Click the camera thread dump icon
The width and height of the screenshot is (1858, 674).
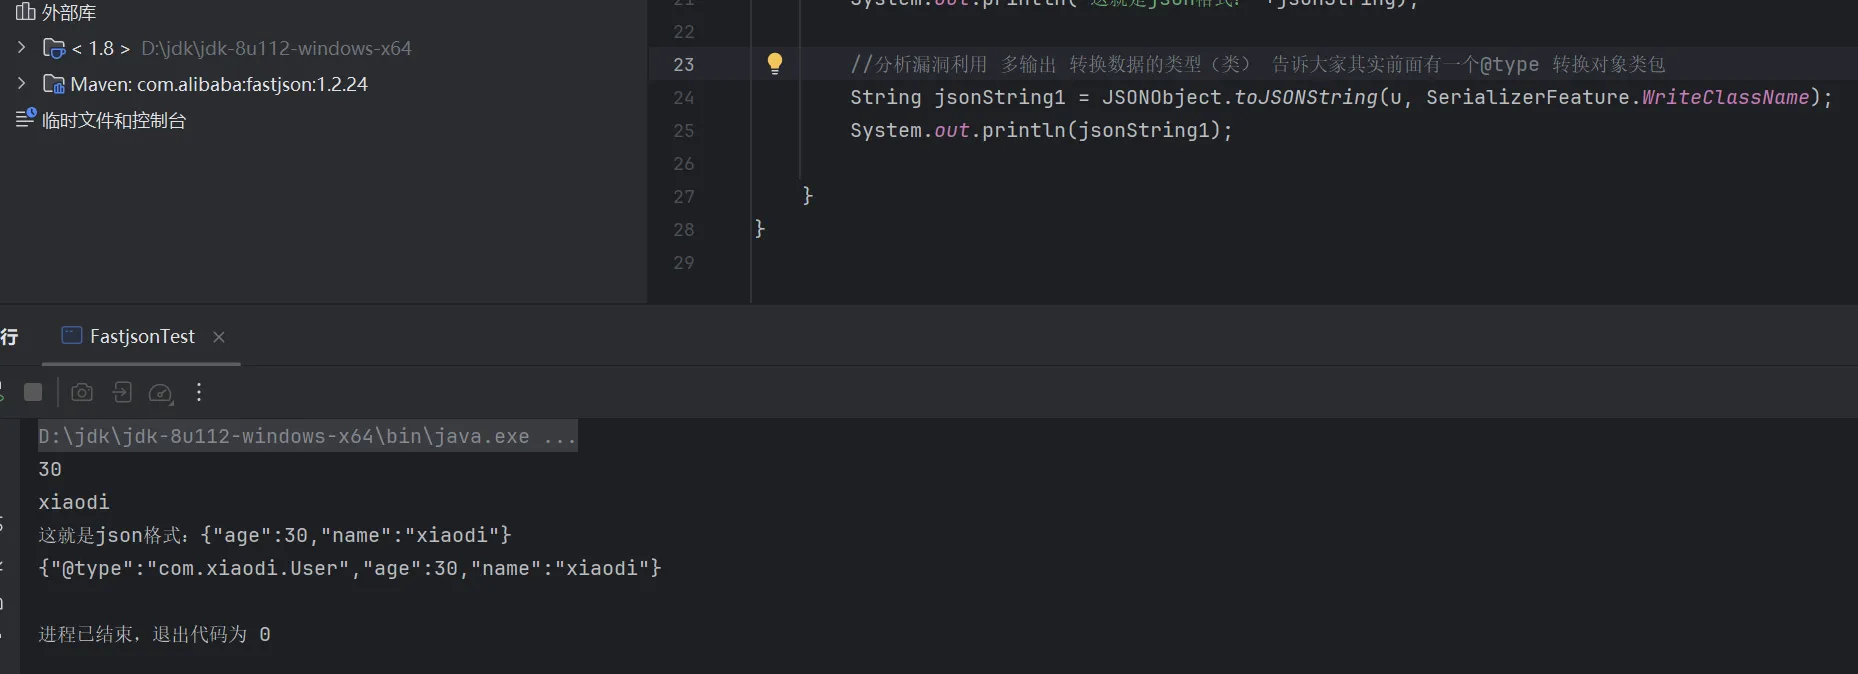pos(82,392)
